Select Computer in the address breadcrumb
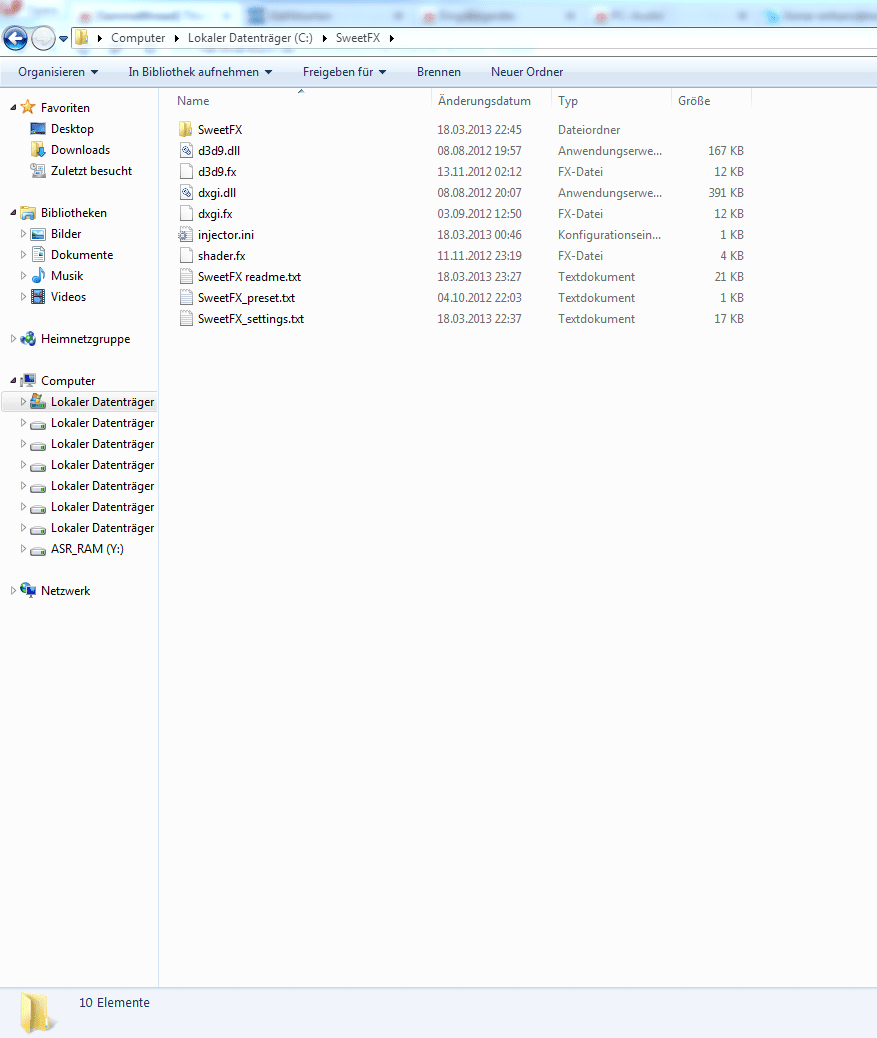 click(138, 38)
